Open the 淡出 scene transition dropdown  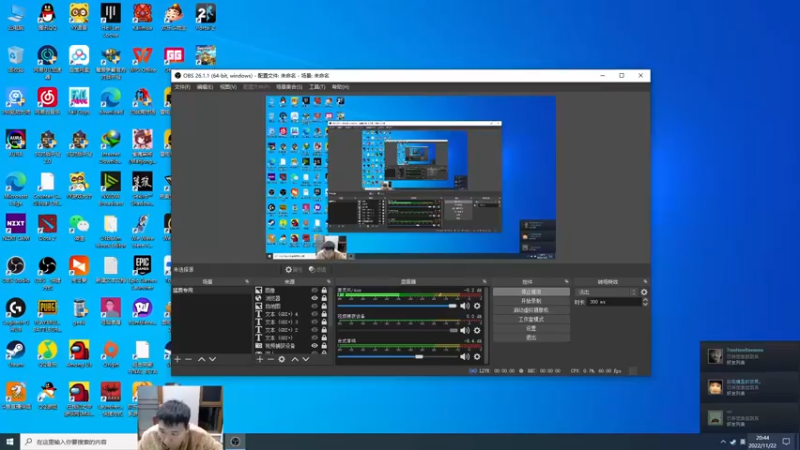(607, 292)
